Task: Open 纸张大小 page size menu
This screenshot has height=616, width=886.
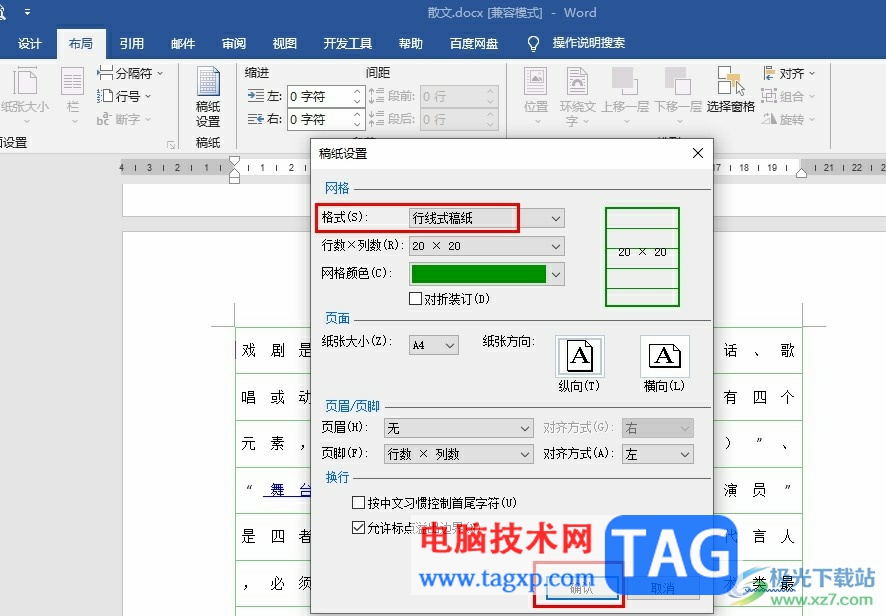Action: point(25,96)
